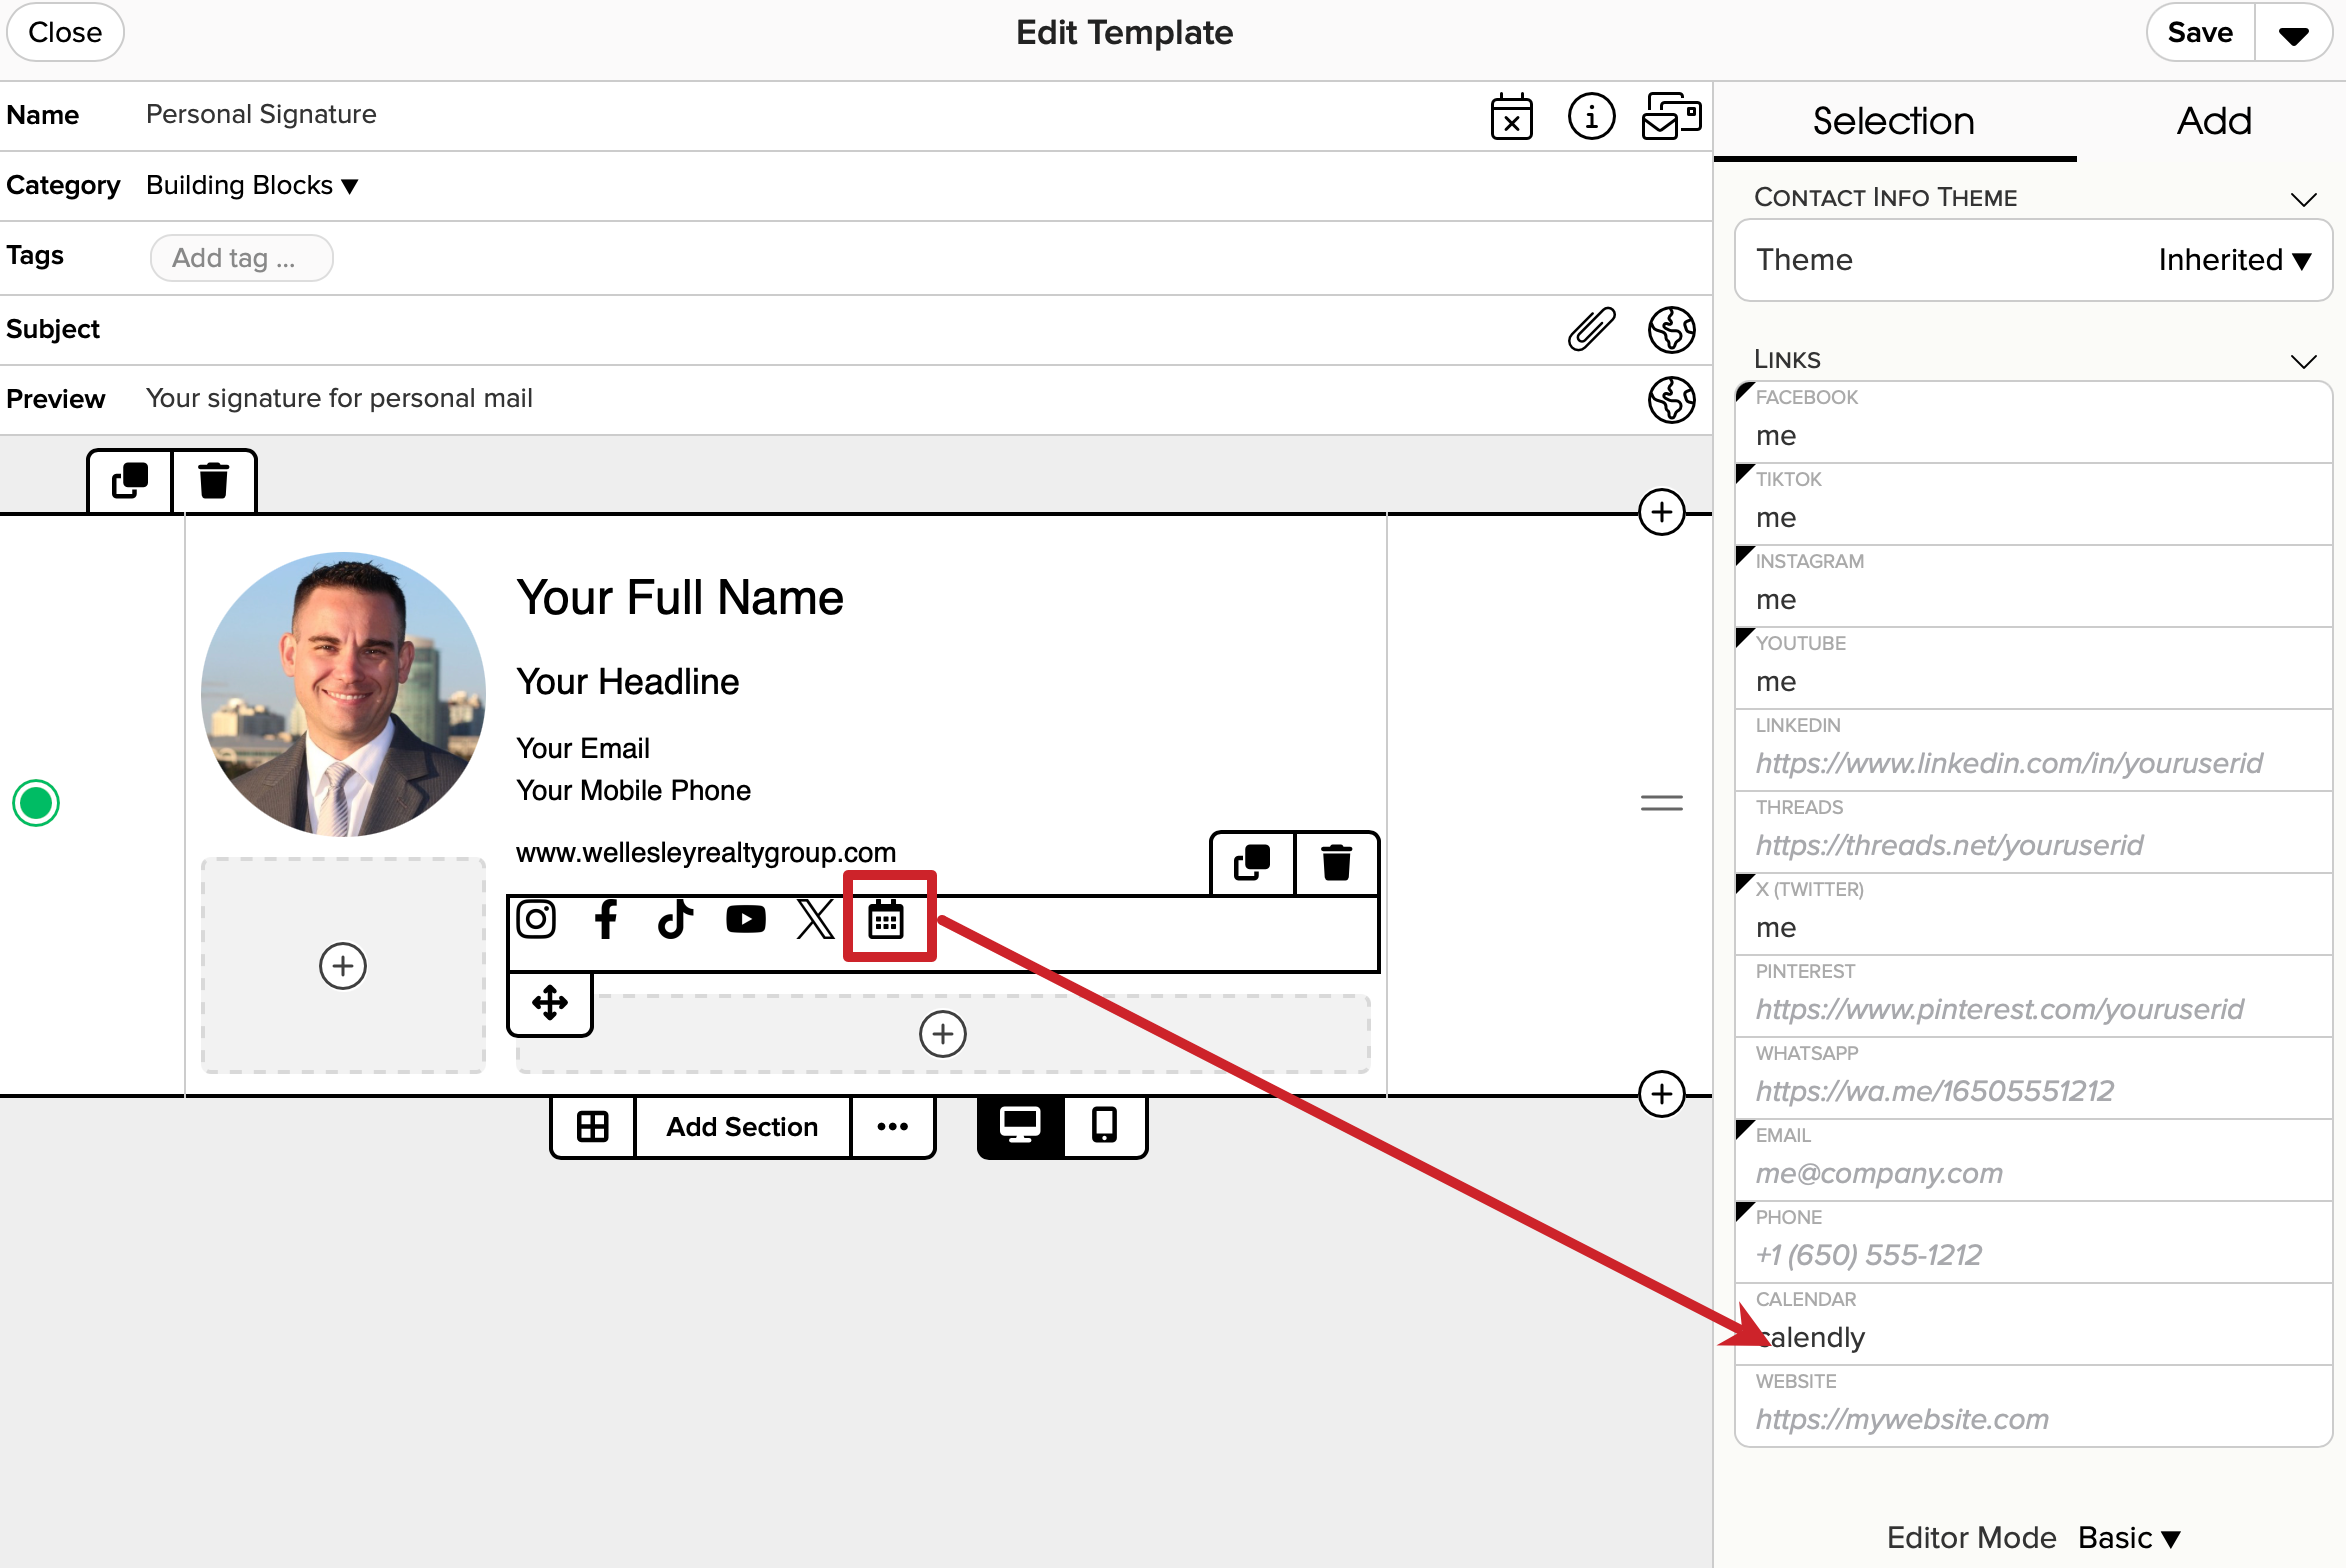Screen dimensions: 2346x1568
Task: Click the move handle arrows icon
Action: 550,1003
